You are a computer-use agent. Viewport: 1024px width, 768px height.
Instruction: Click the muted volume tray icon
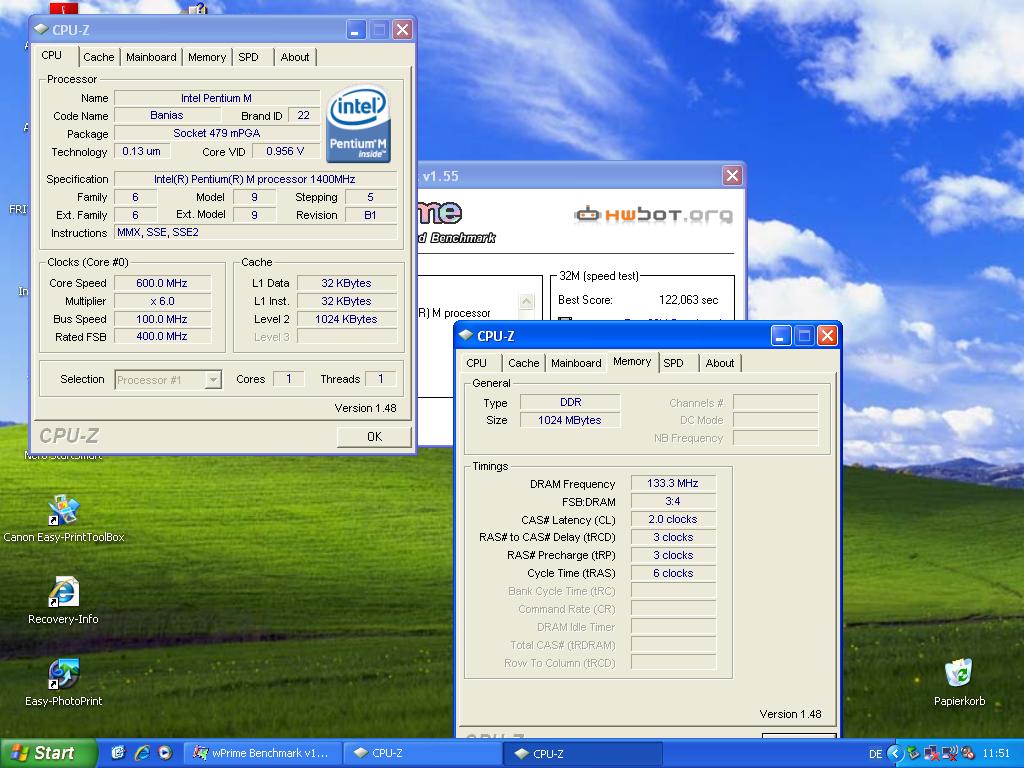[967, 754]
